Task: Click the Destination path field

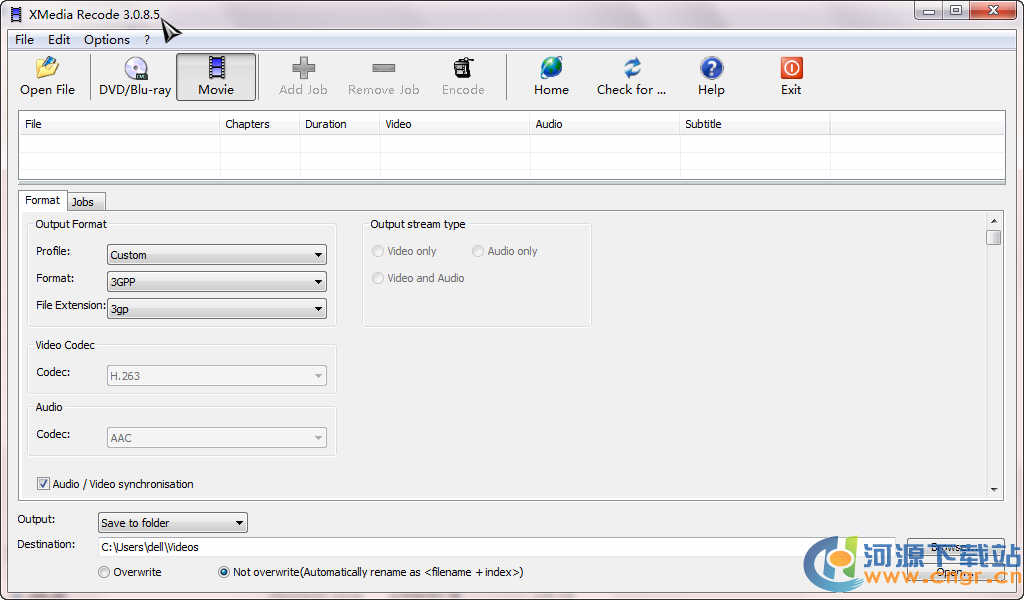Action: coord(450,547)
